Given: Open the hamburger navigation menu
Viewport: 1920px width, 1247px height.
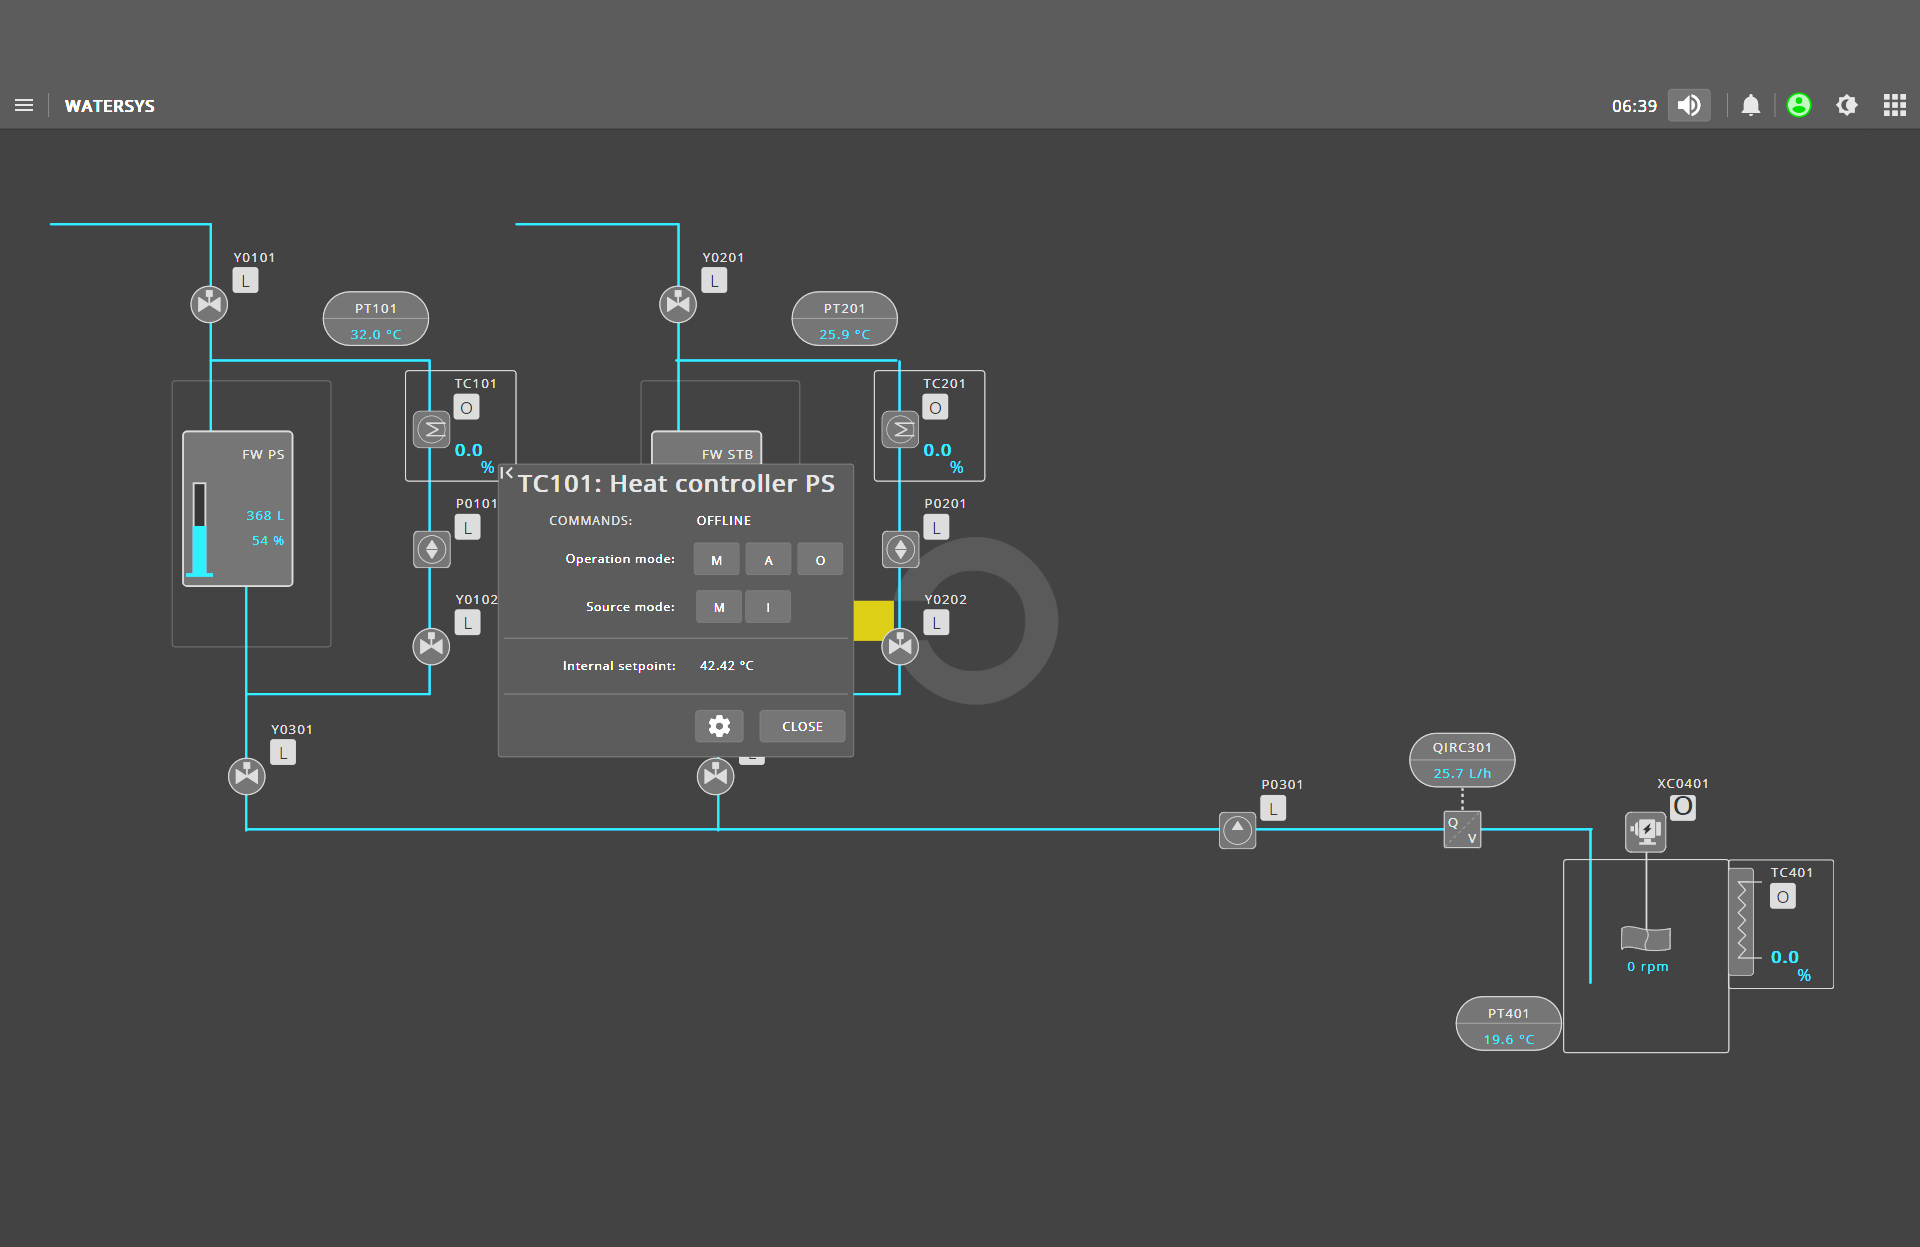Looking at the screenshot, I should 24,105.
